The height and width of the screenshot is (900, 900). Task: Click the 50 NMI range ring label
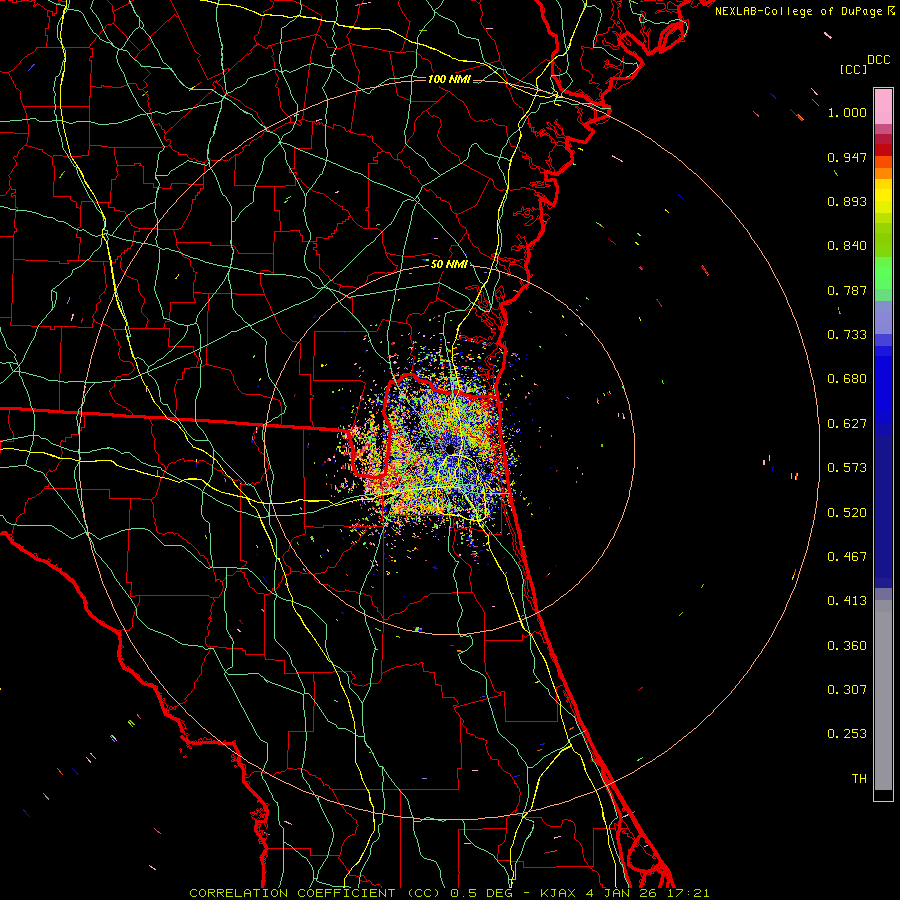449,265
